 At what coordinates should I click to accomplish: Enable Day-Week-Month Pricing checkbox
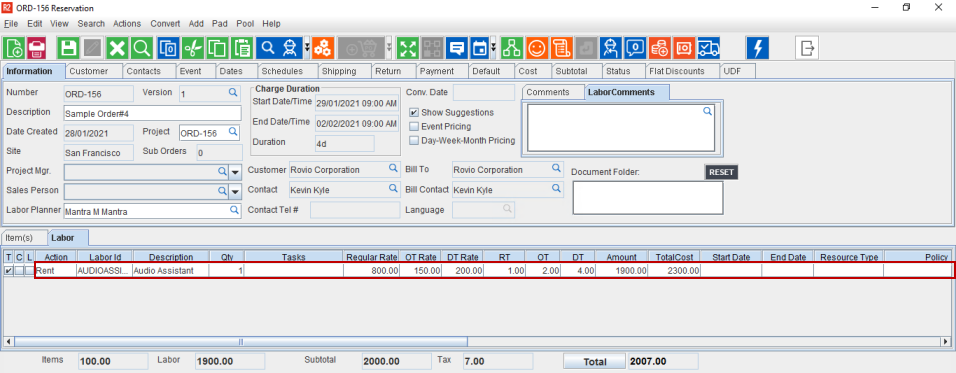tap(414, 141)
